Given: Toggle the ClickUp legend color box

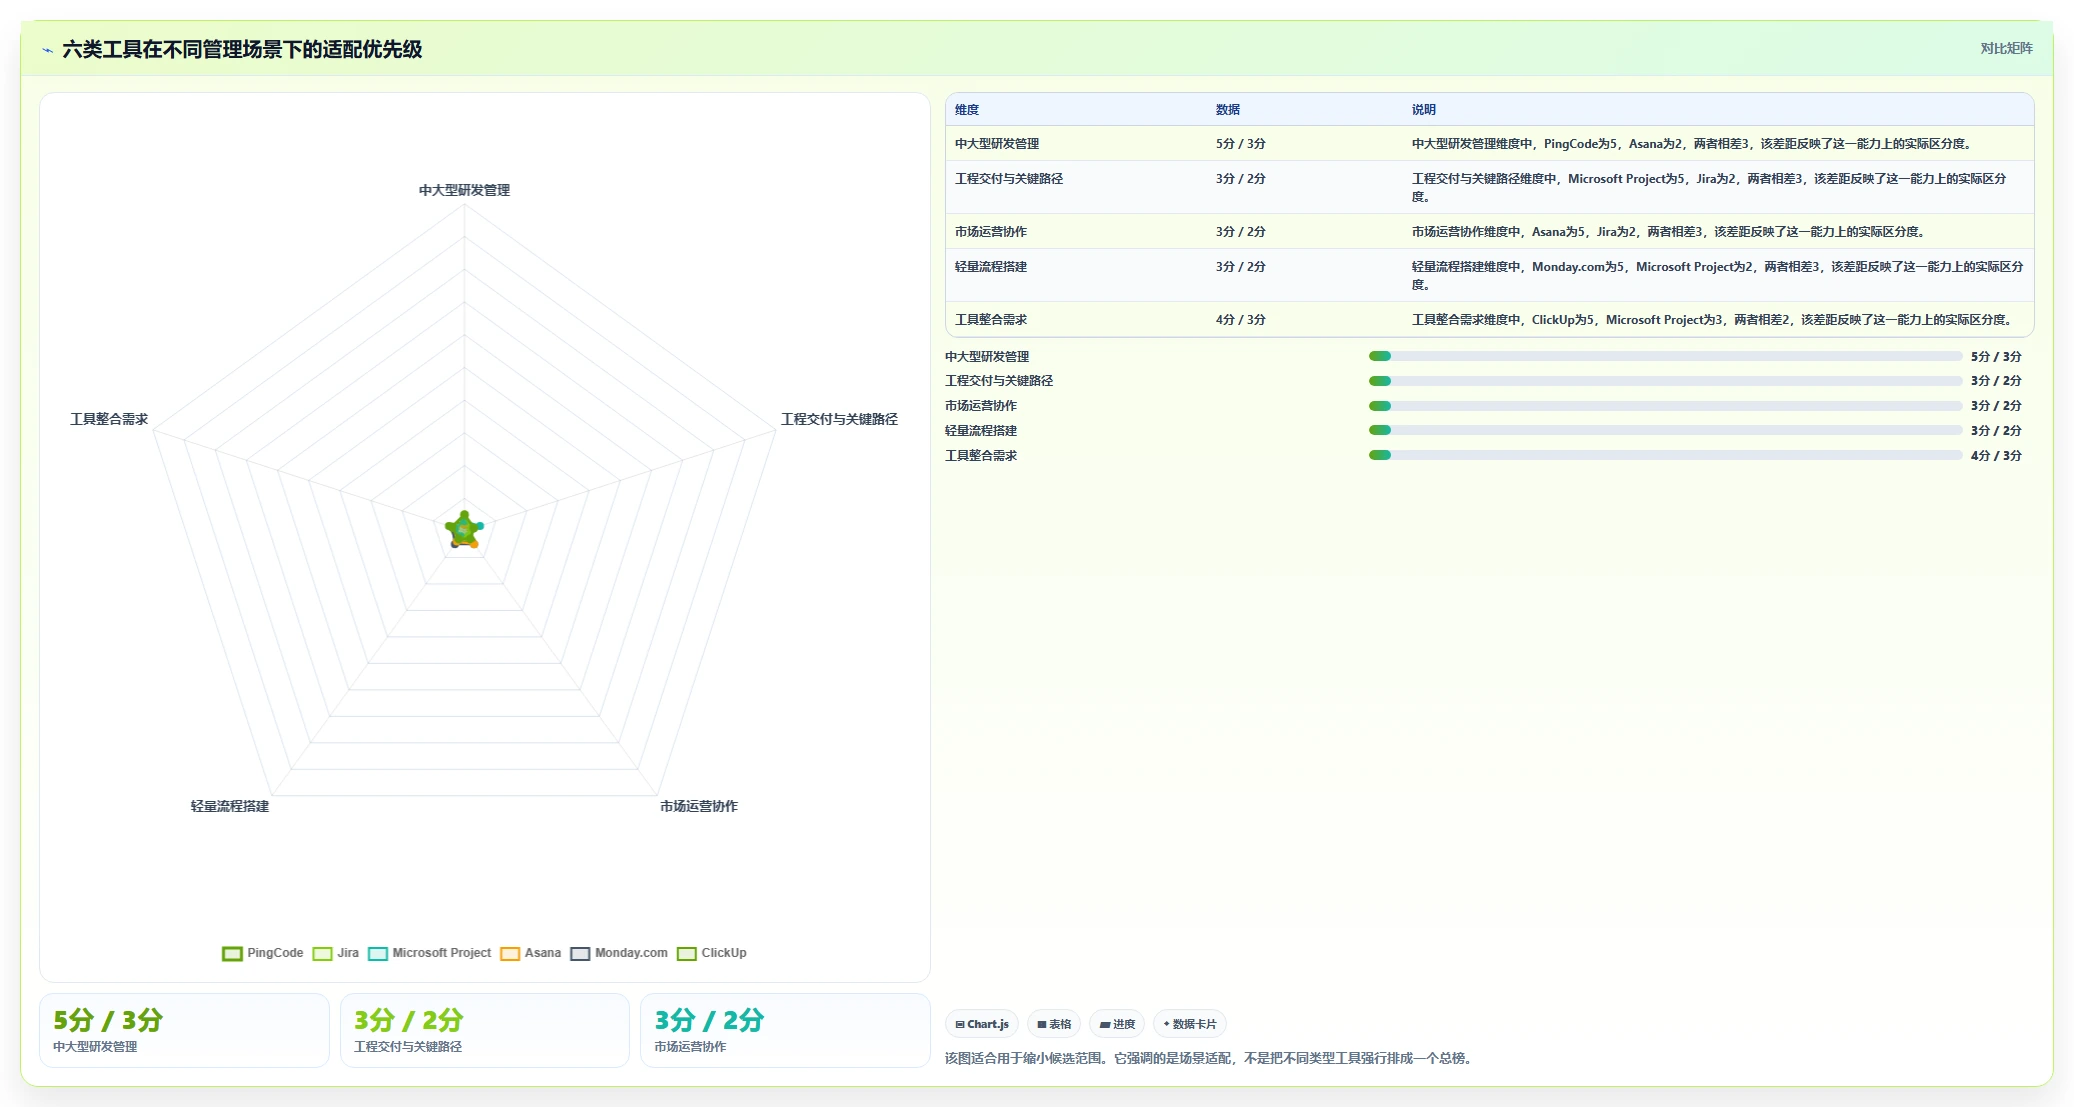Looking at the screenshot, I should click(x=687, y=953).
